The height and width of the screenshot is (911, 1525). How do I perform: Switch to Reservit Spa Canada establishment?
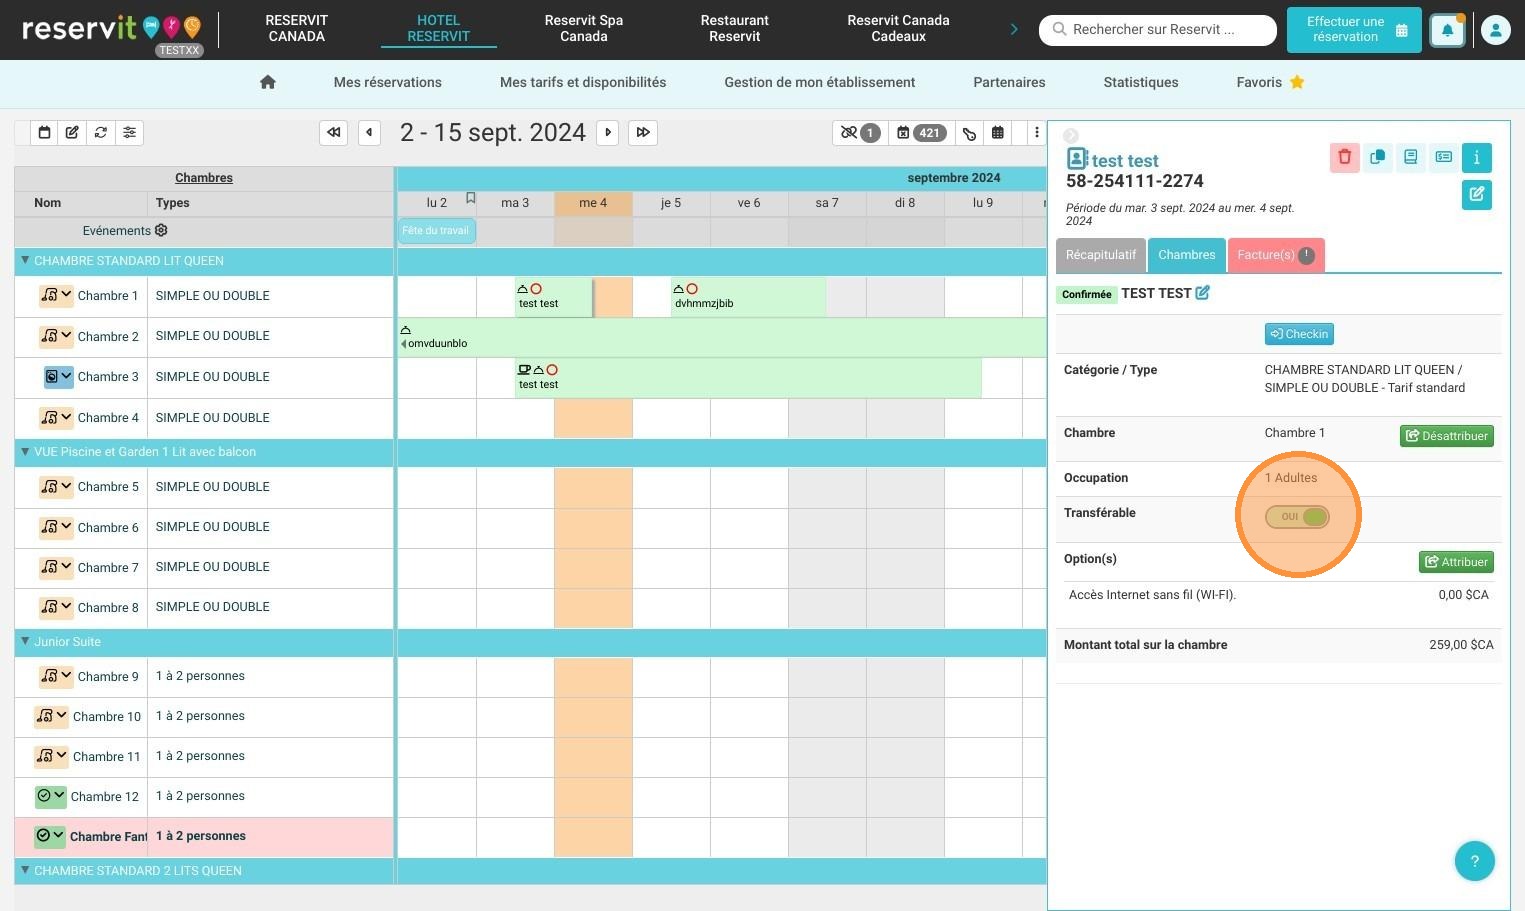584,28
